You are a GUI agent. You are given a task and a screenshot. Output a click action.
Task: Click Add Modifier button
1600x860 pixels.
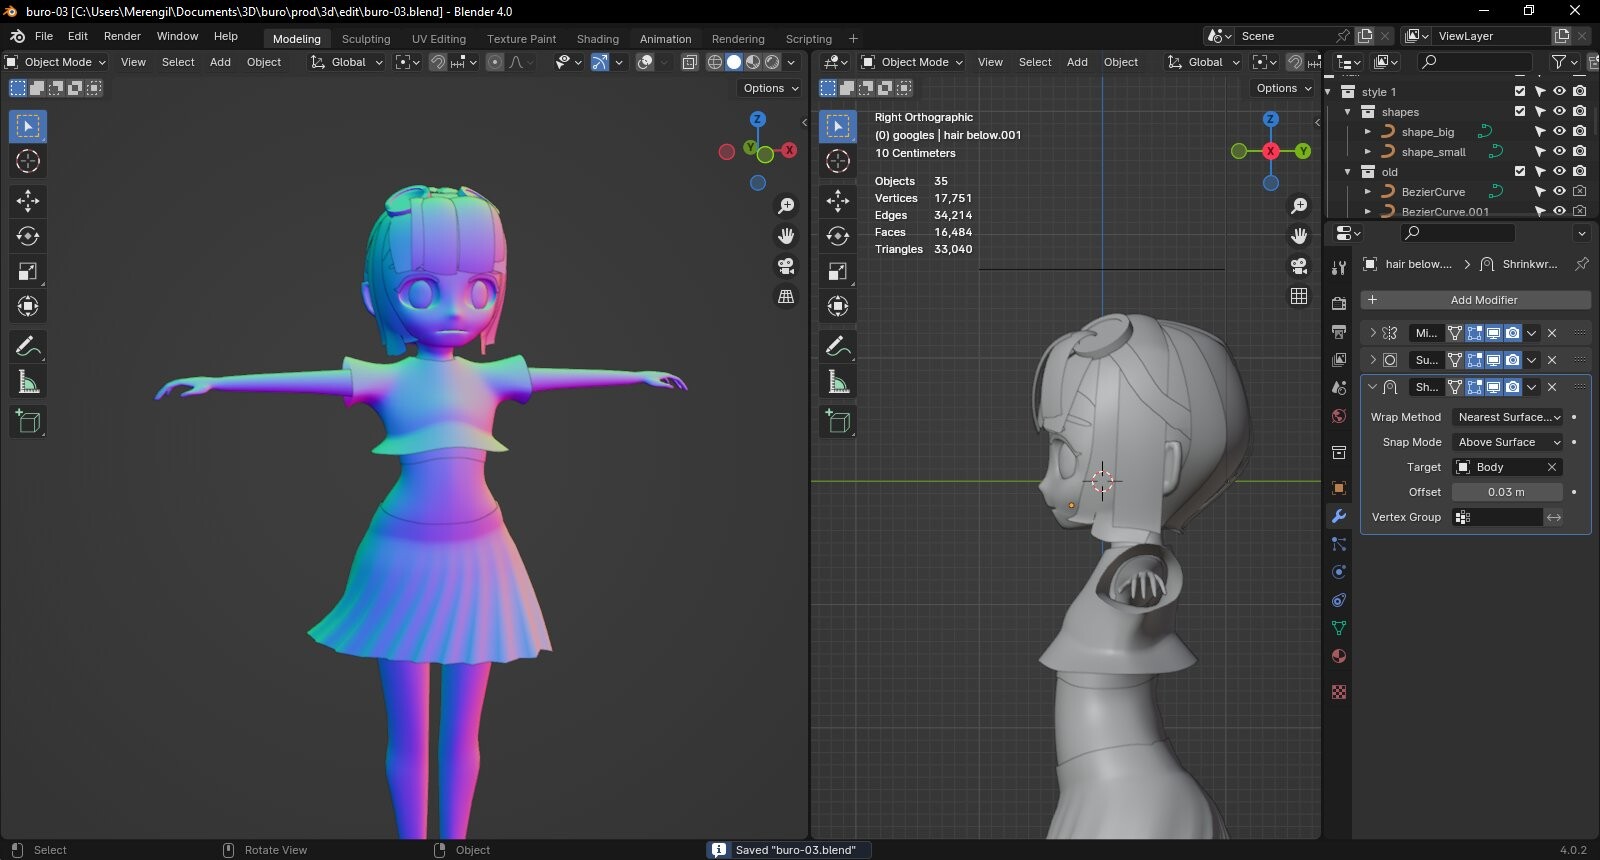click(x=1475, y=300)
